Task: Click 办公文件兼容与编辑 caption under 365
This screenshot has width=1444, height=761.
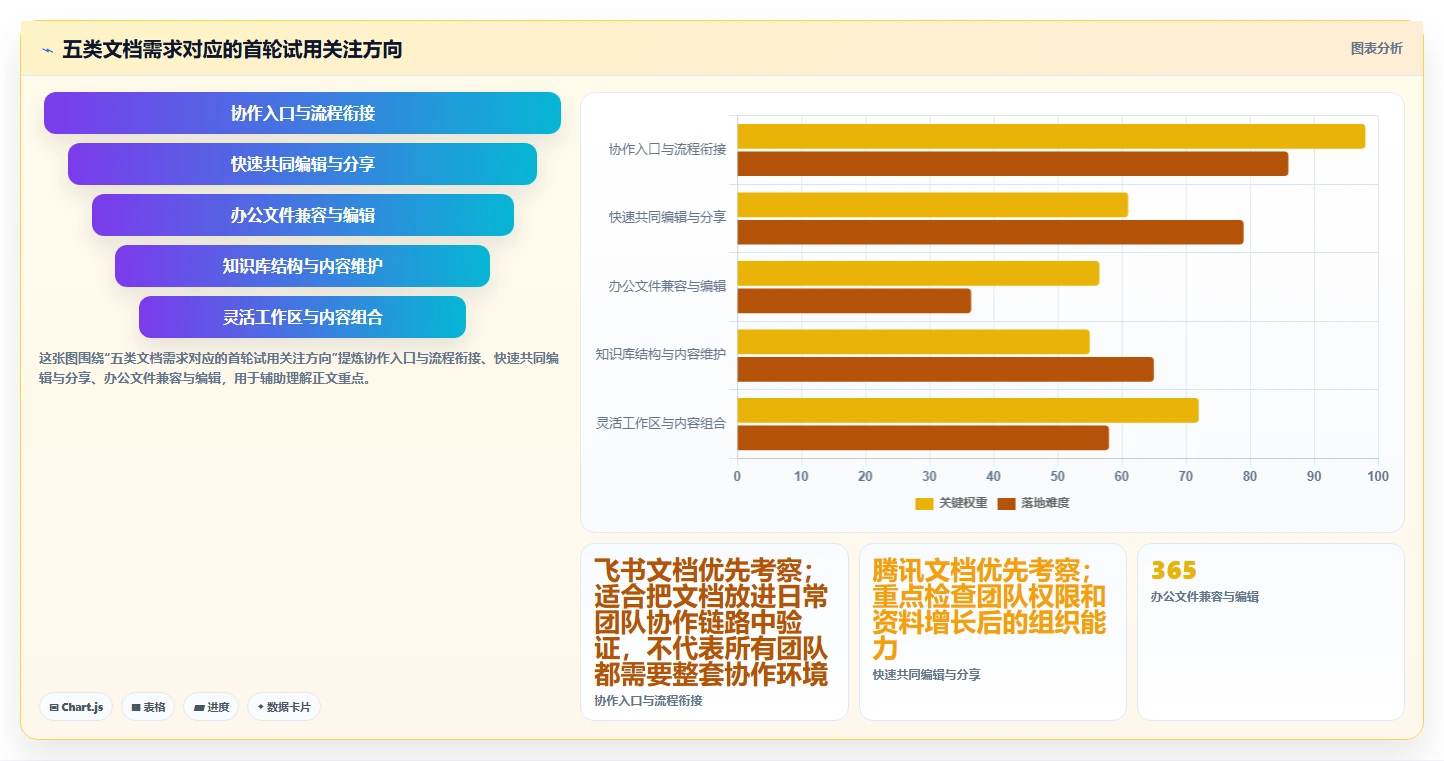Action: click(1205, 596)
